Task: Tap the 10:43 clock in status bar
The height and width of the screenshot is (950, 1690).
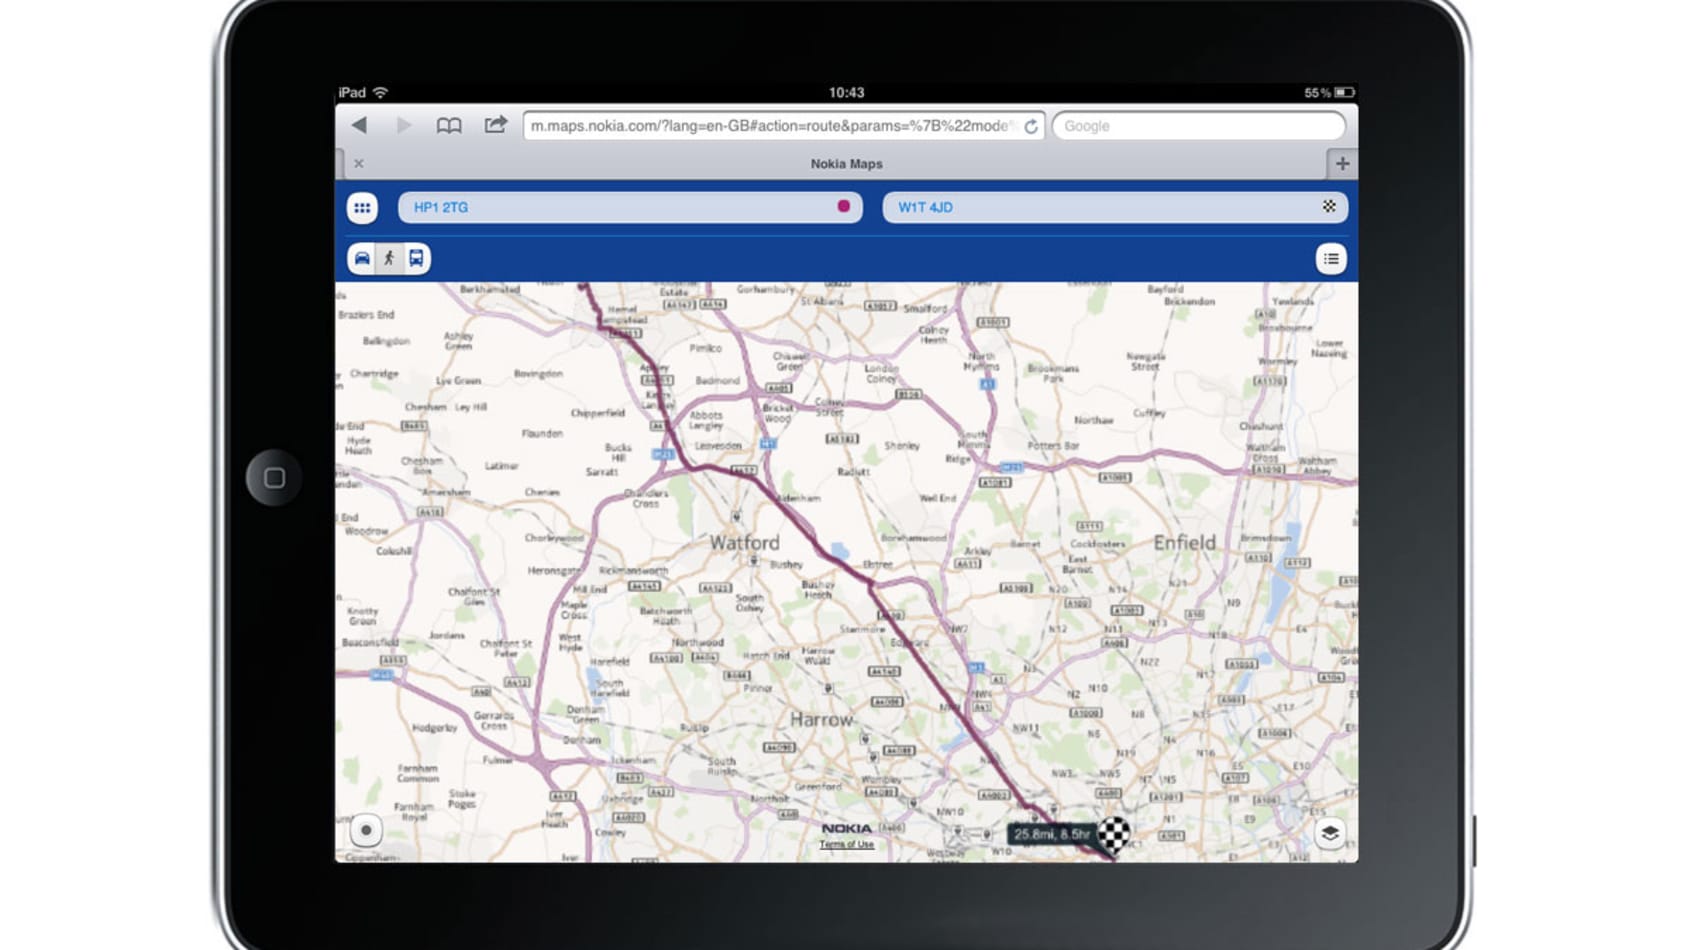Action: 846,92
